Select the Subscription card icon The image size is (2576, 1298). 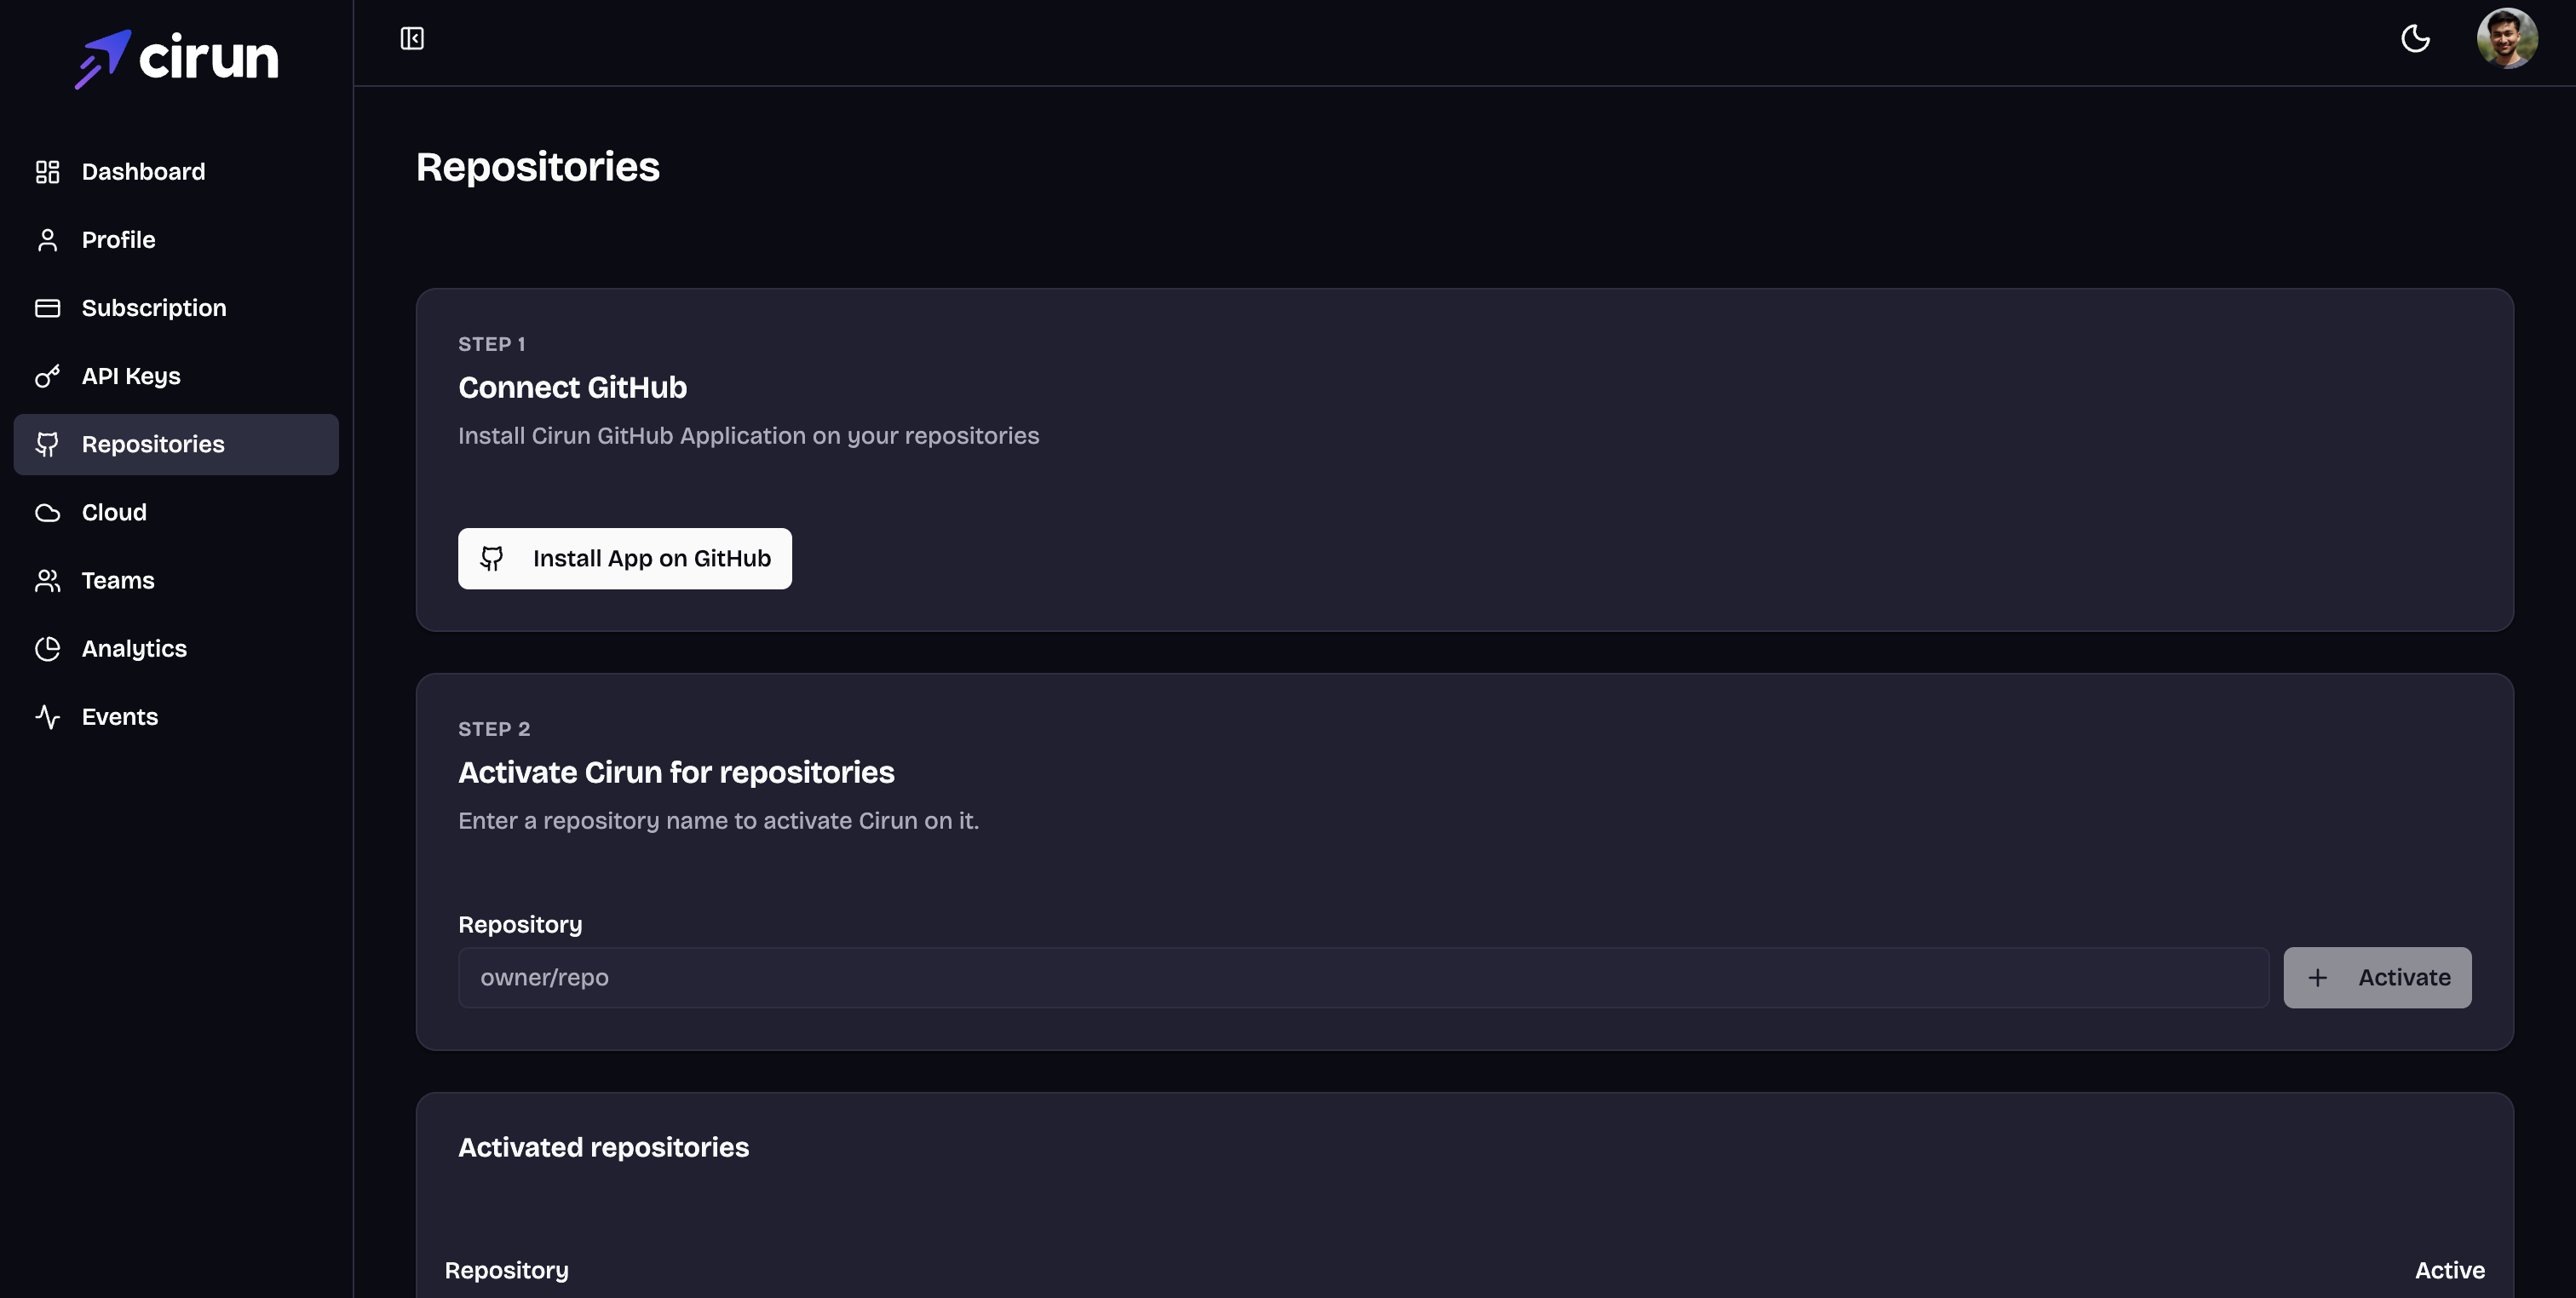pos(47,308)
